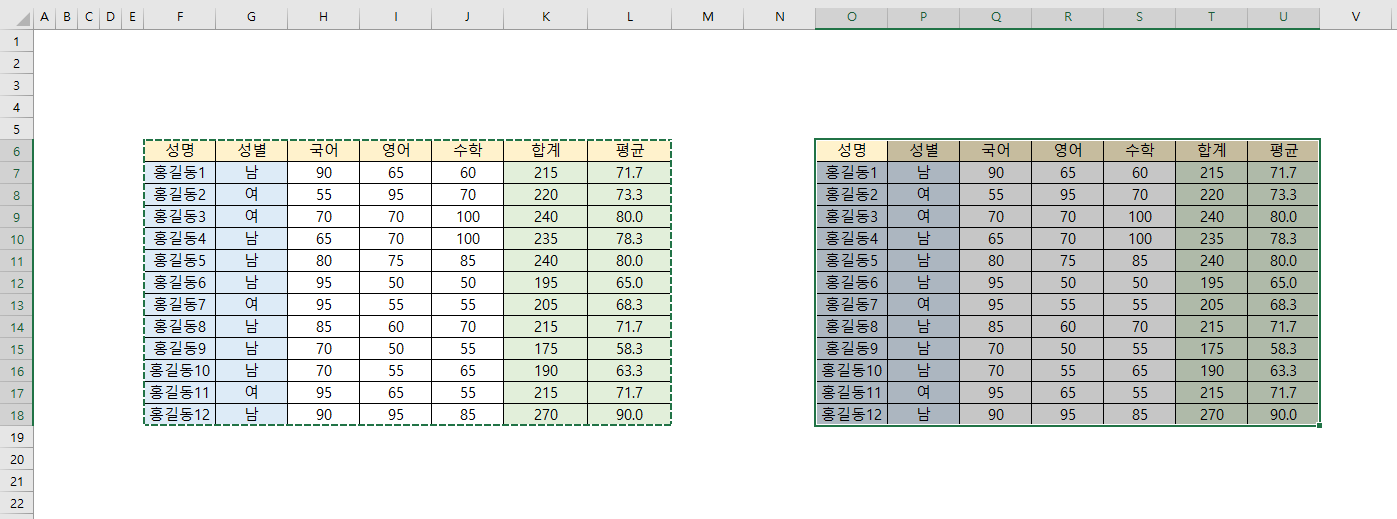The width and height of the screenshot is (1397, 519).
Task: Select cell U8 showing 73.3
Action: click(1283, 194)
